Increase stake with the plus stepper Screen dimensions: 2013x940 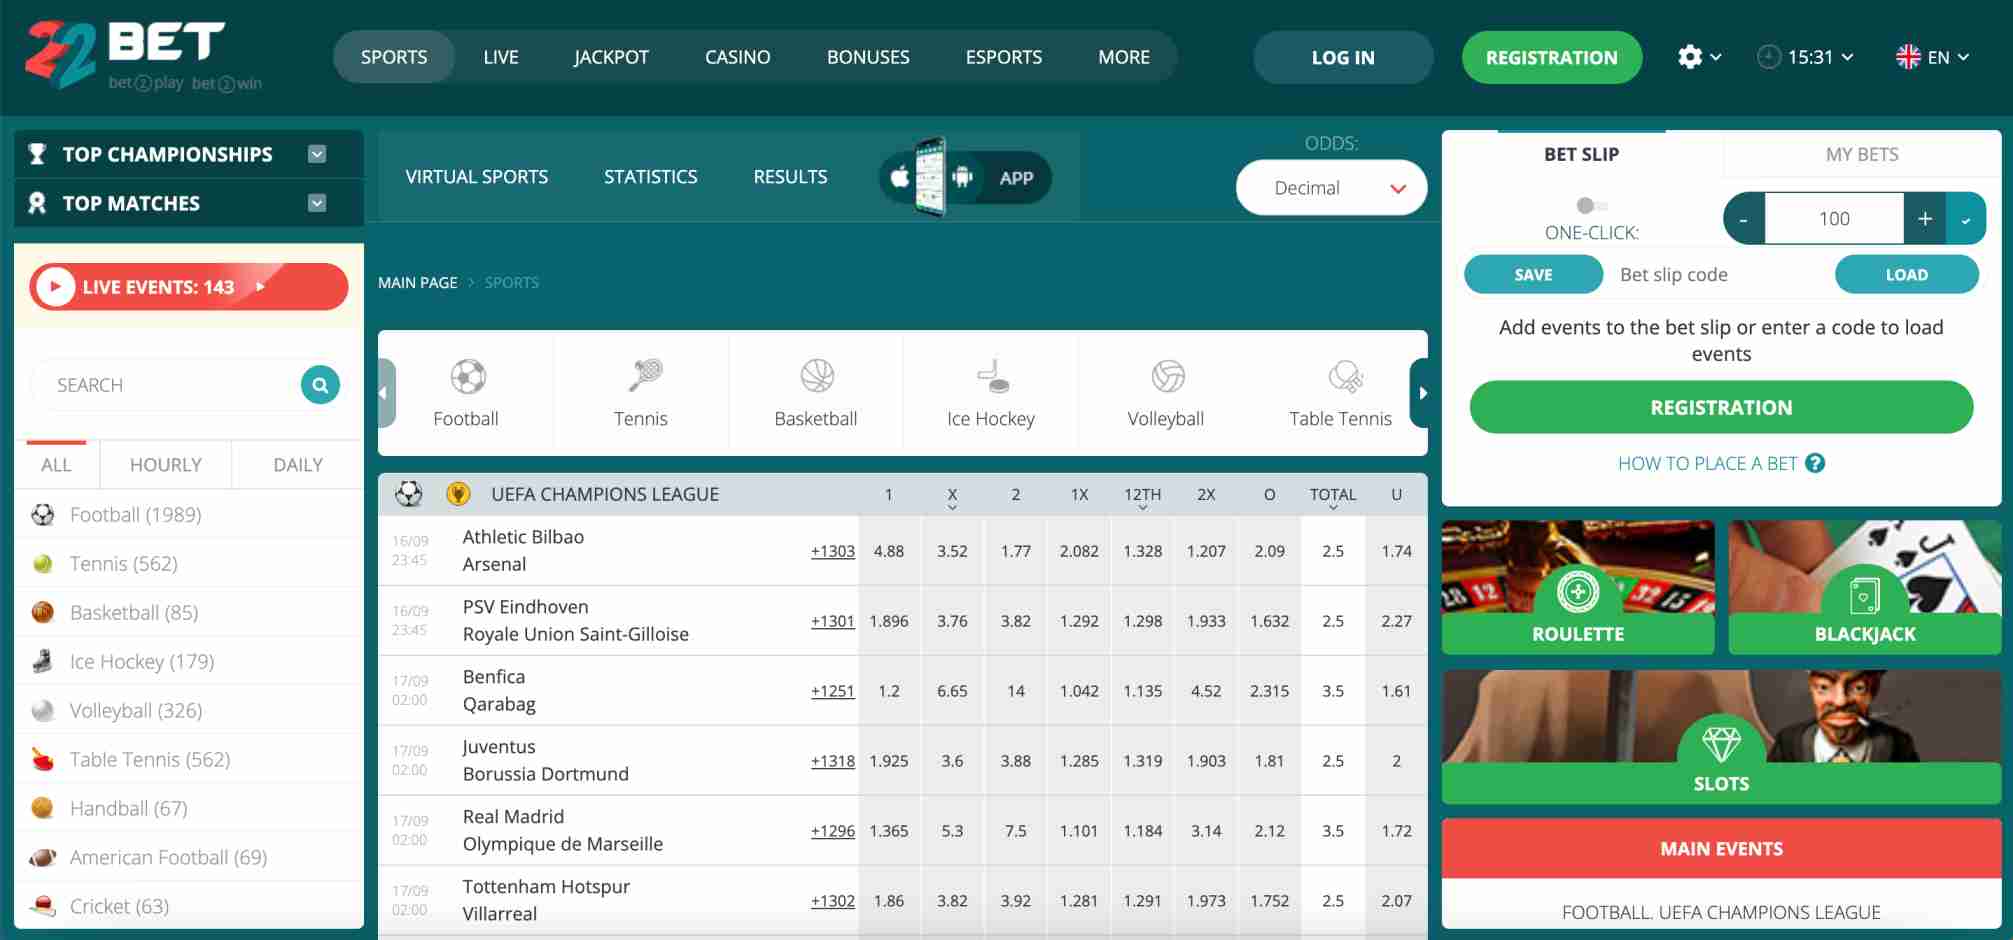[x=1924, y=218]
